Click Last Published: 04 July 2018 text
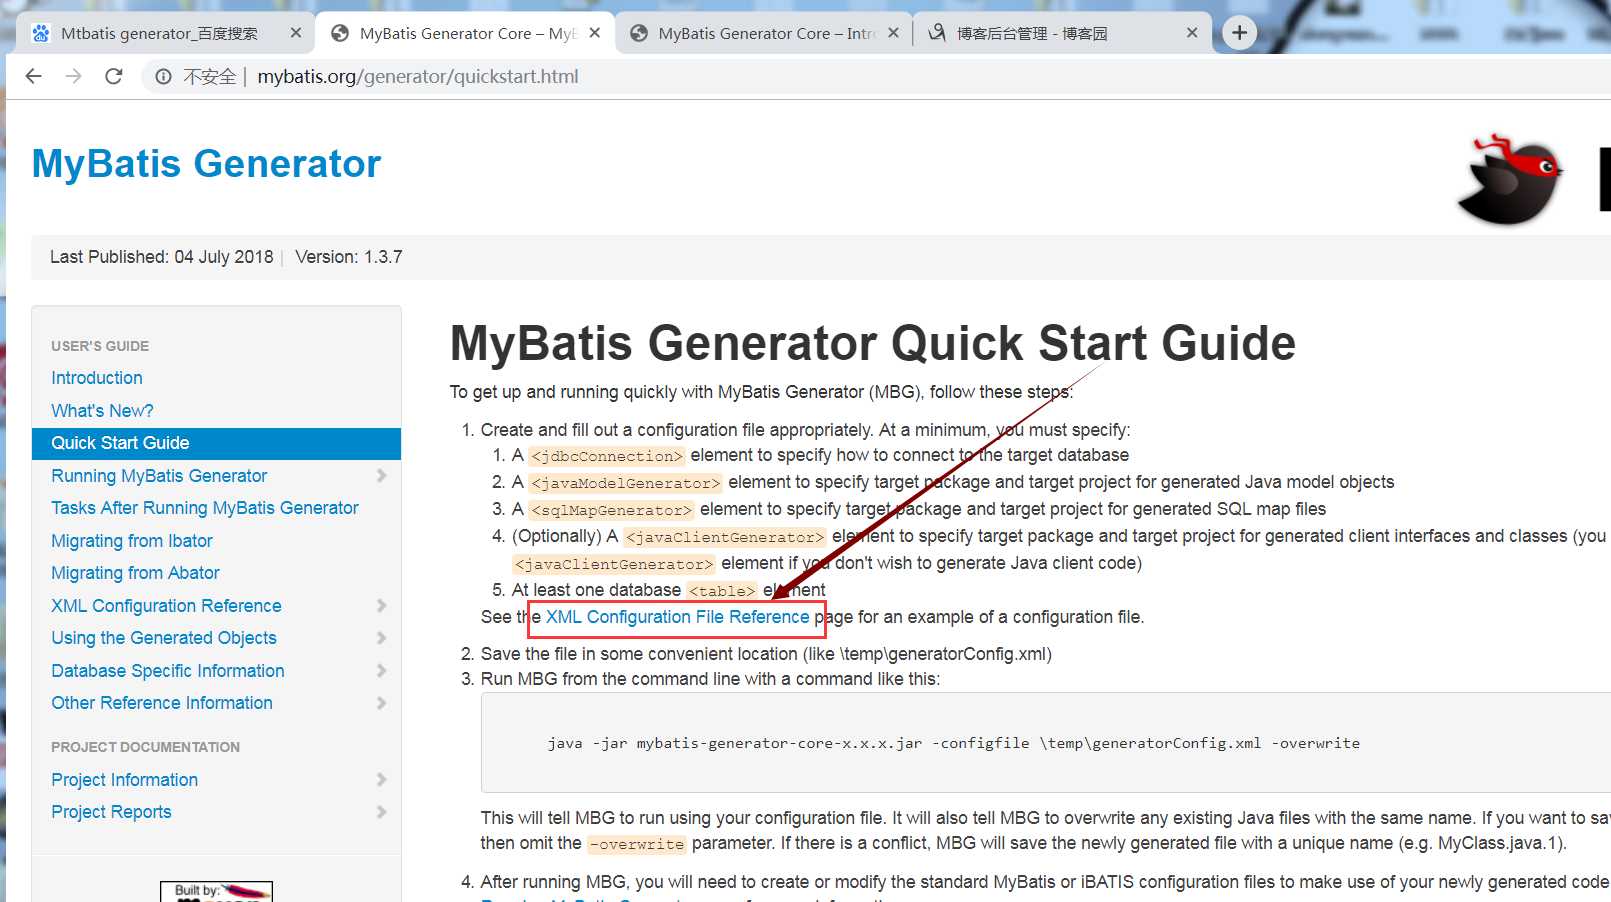 click(162, 257)
